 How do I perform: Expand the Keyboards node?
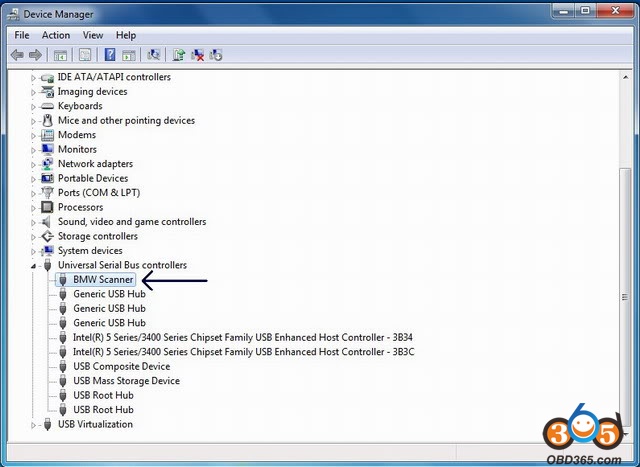tap(33, 107)
